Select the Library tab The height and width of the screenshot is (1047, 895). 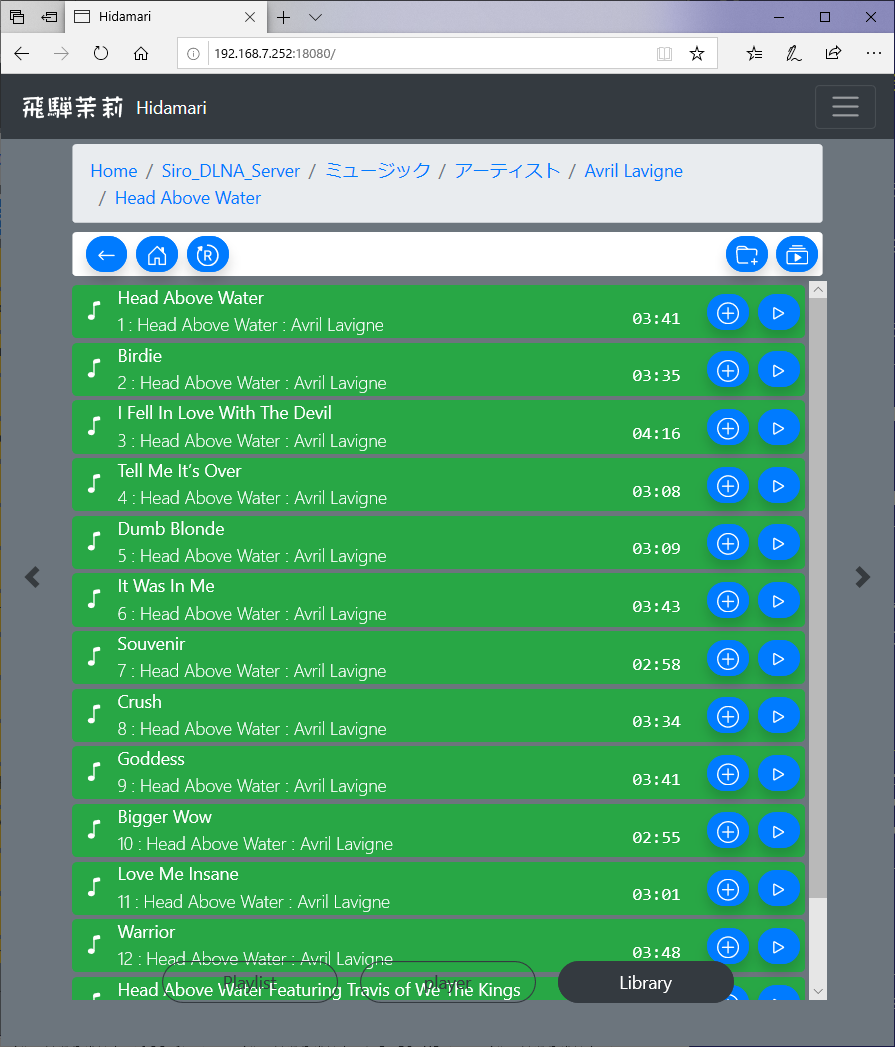click(645, 982)
